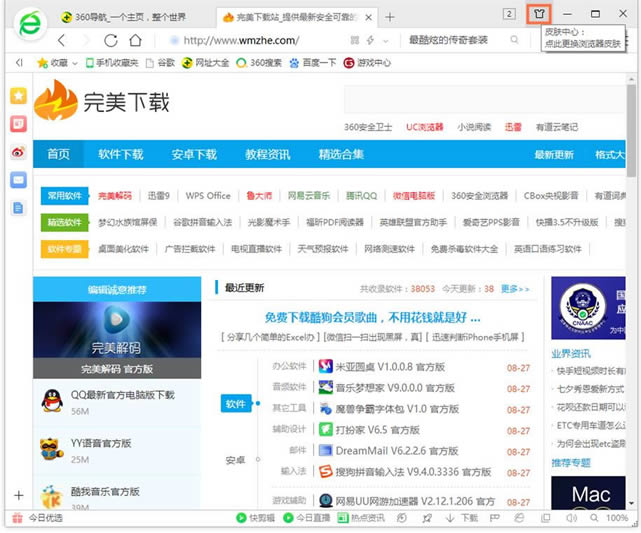Open 下载 downloads in status bar

[462, 518]
